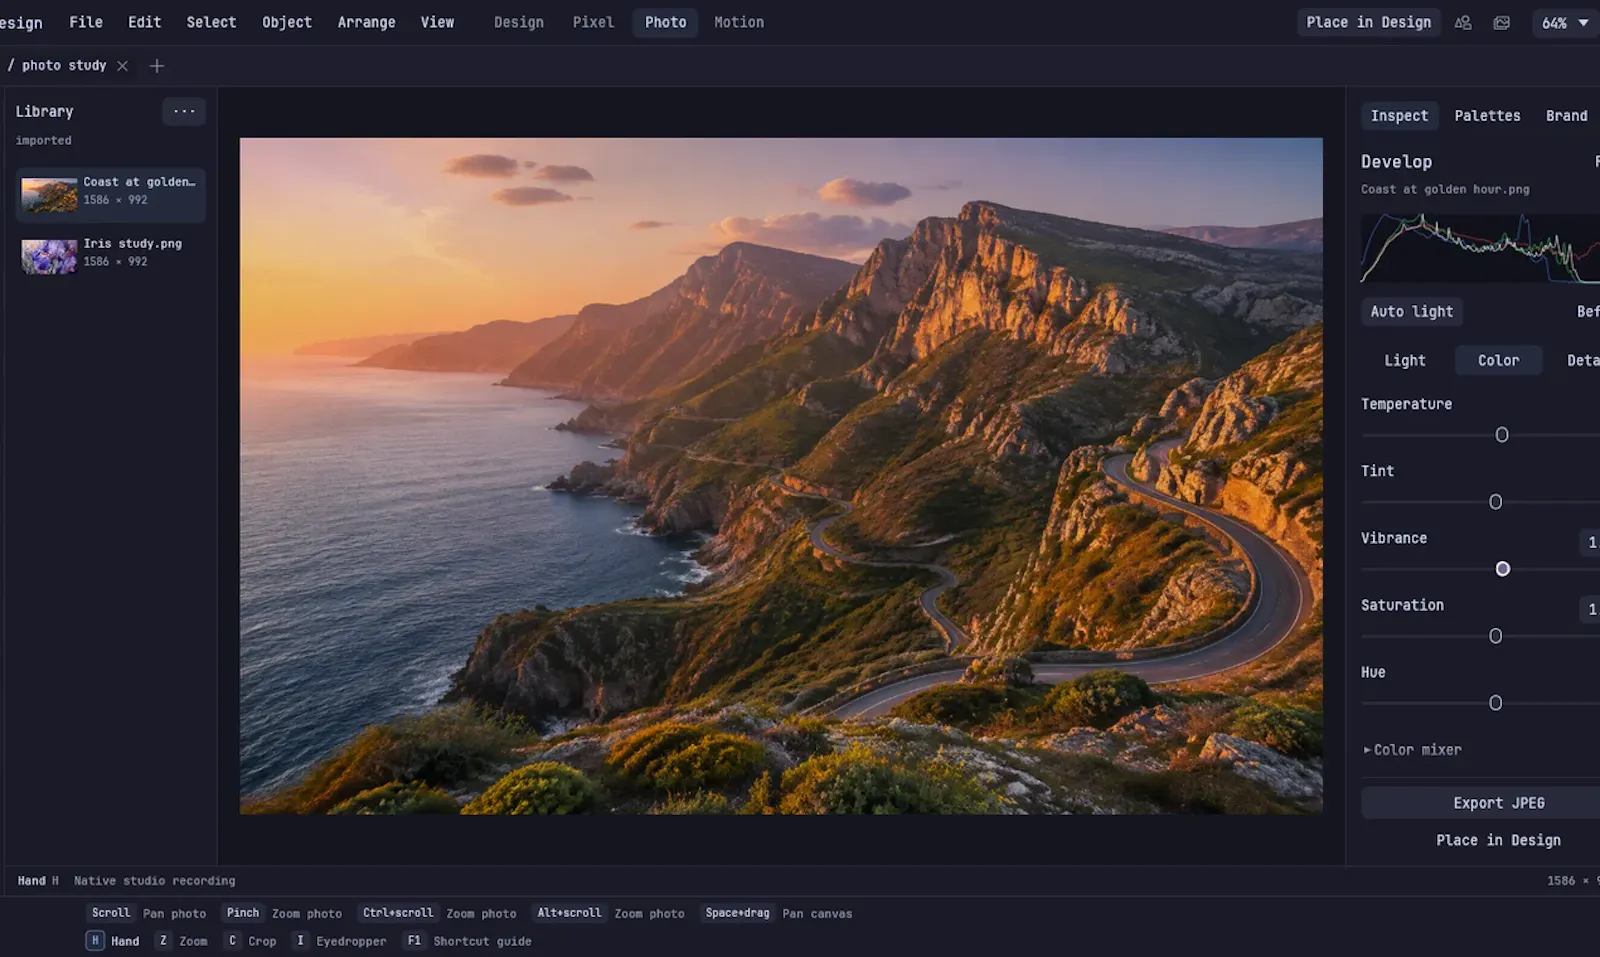The height and width of the screenshot is (957, 1600).
Task: Click the Develop section heading
Action: coord(1396,162)
